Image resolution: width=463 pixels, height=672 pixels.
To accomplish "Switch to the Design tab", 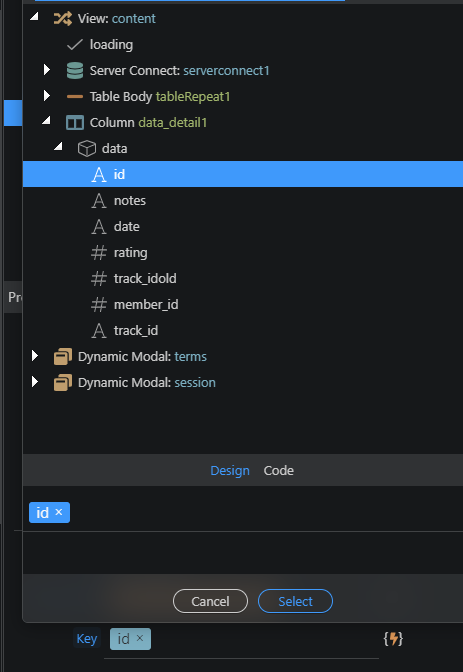I will (x=230, y=470).
